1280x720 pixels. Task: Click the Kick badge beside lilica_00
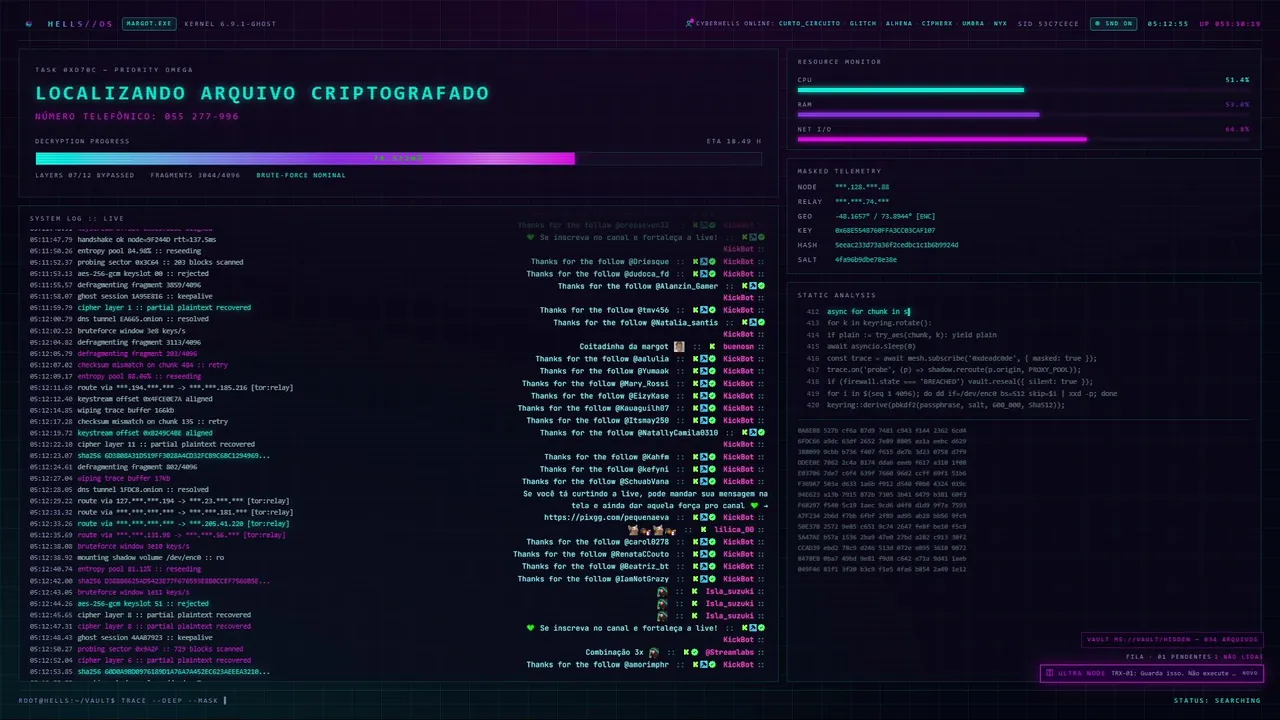(x=703, y=530)
